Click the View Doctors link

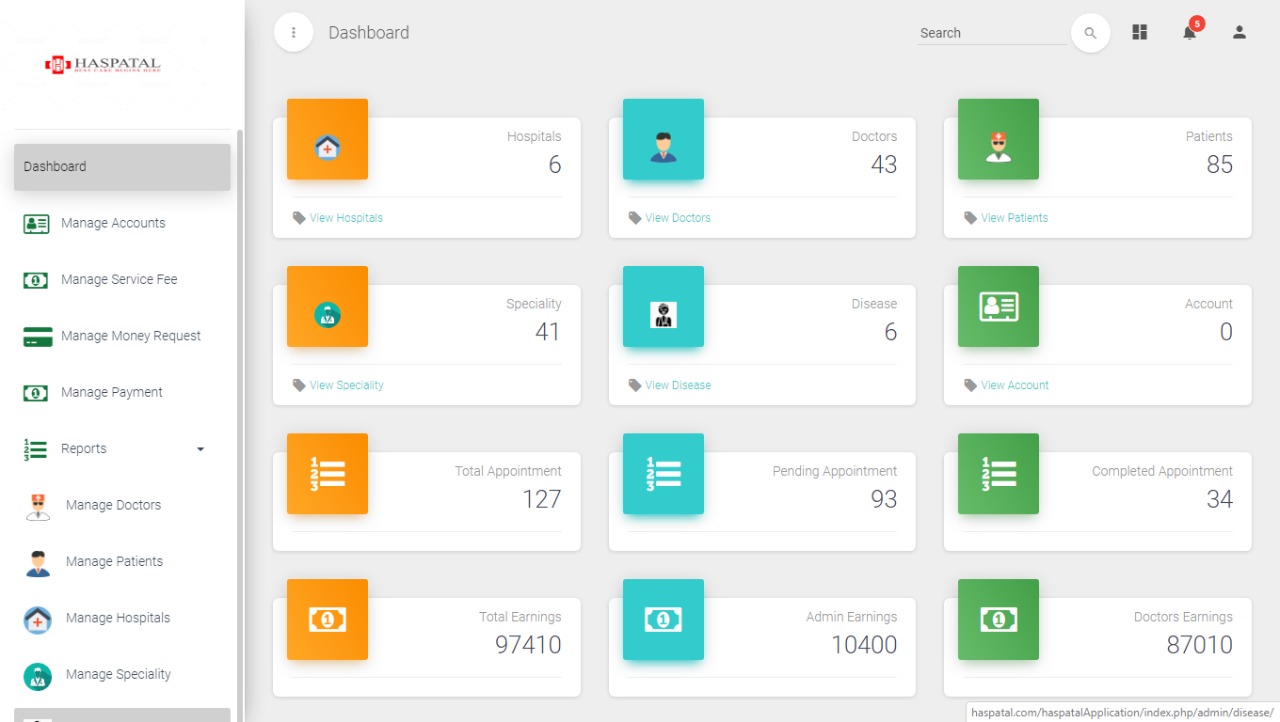tap(678, 217)
